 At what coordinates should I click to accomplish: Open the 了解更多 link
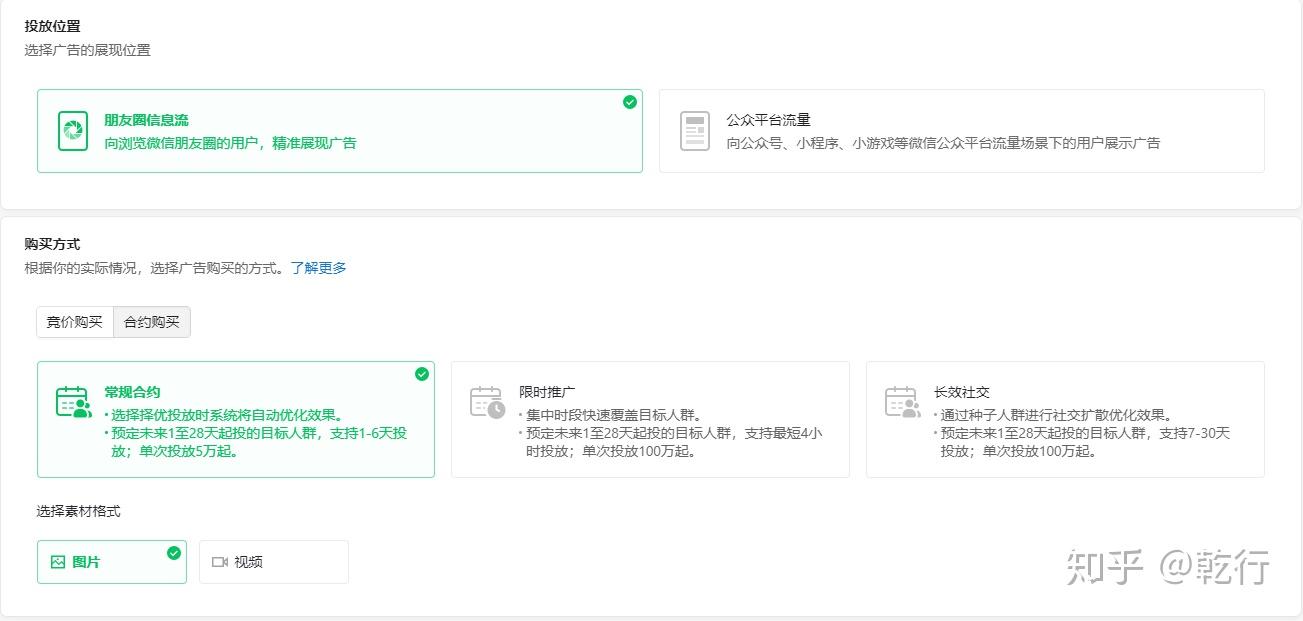click(x=319, y=268)
